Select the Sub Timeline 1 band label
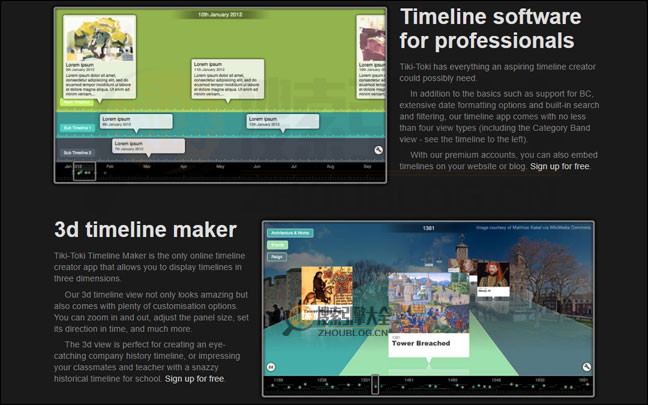 [x=77, y=128]
